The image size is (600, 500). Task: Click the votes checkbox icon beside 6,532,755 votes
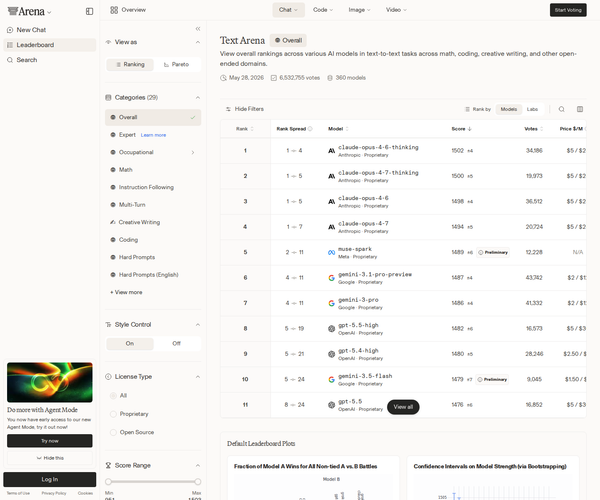pyautogui.click(x=274, y=78)
